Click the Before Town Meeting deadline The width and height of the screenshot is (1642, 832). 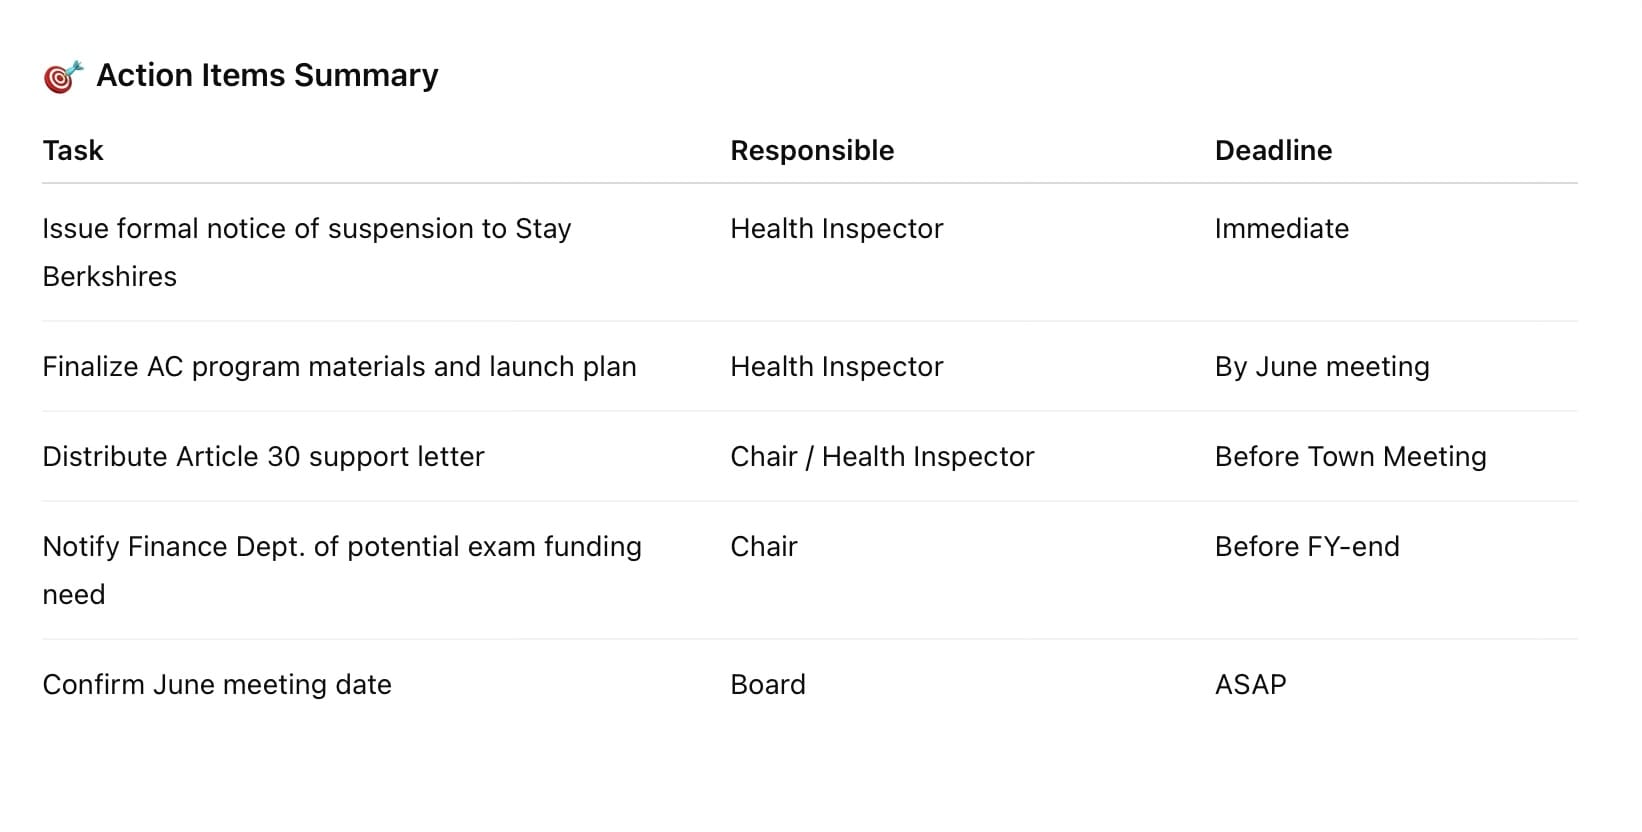[x=1350, y=457]
